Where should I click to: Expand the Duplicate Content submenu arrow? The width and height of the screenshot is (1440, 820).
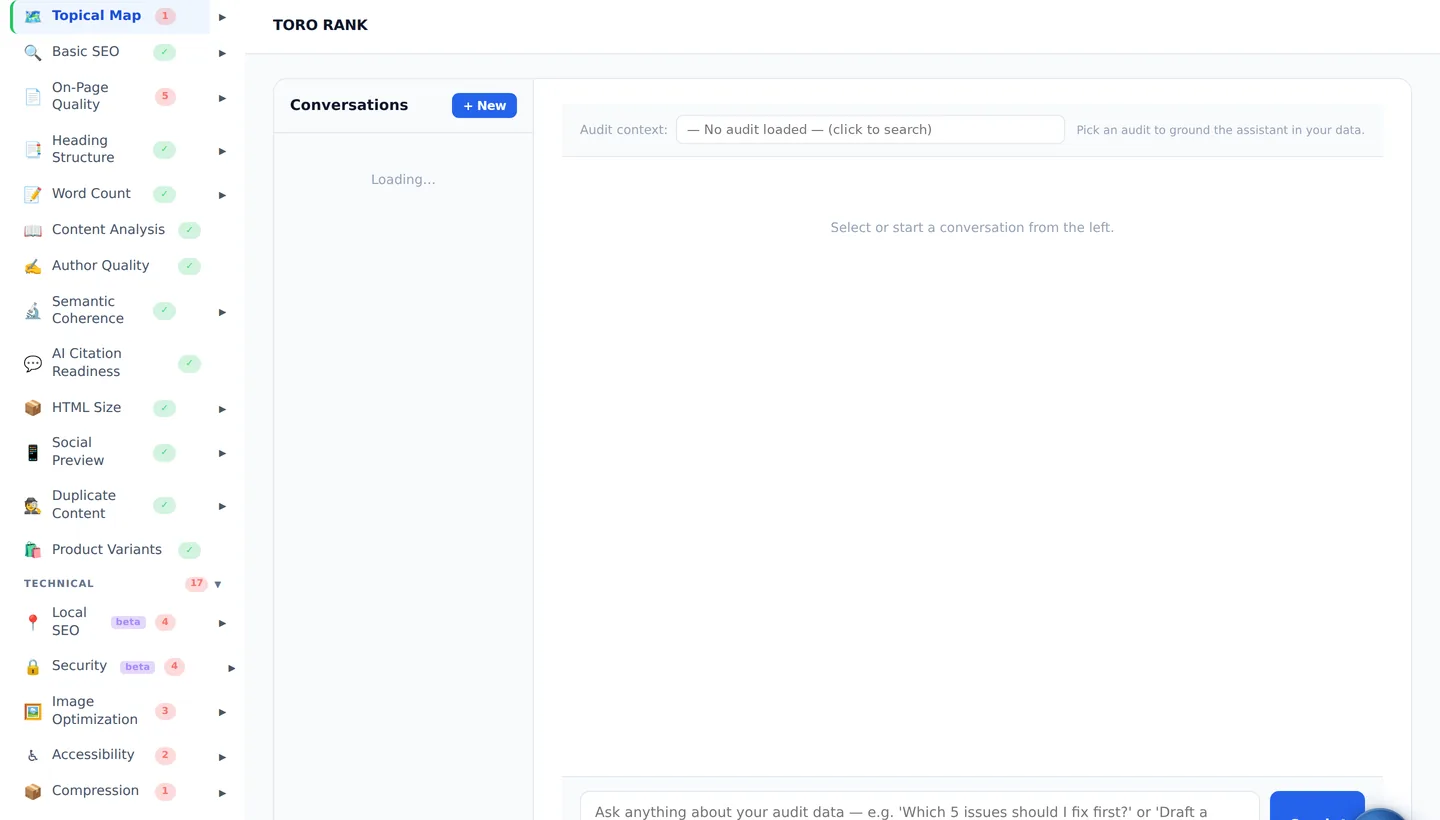pos(222,506)
